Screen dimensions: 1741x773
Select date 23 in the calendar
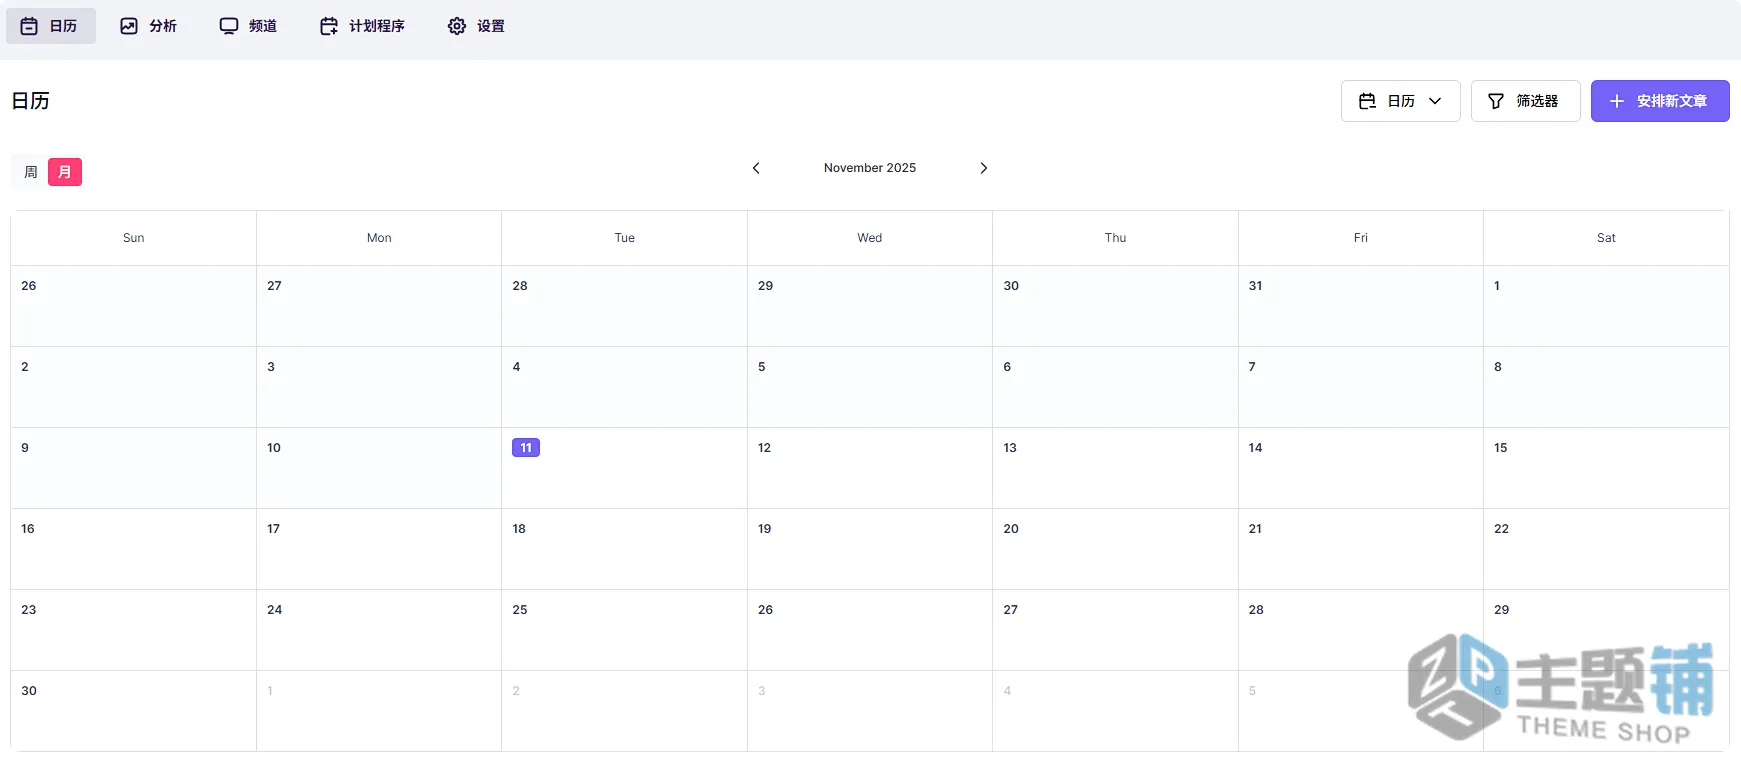pos(134,630)
